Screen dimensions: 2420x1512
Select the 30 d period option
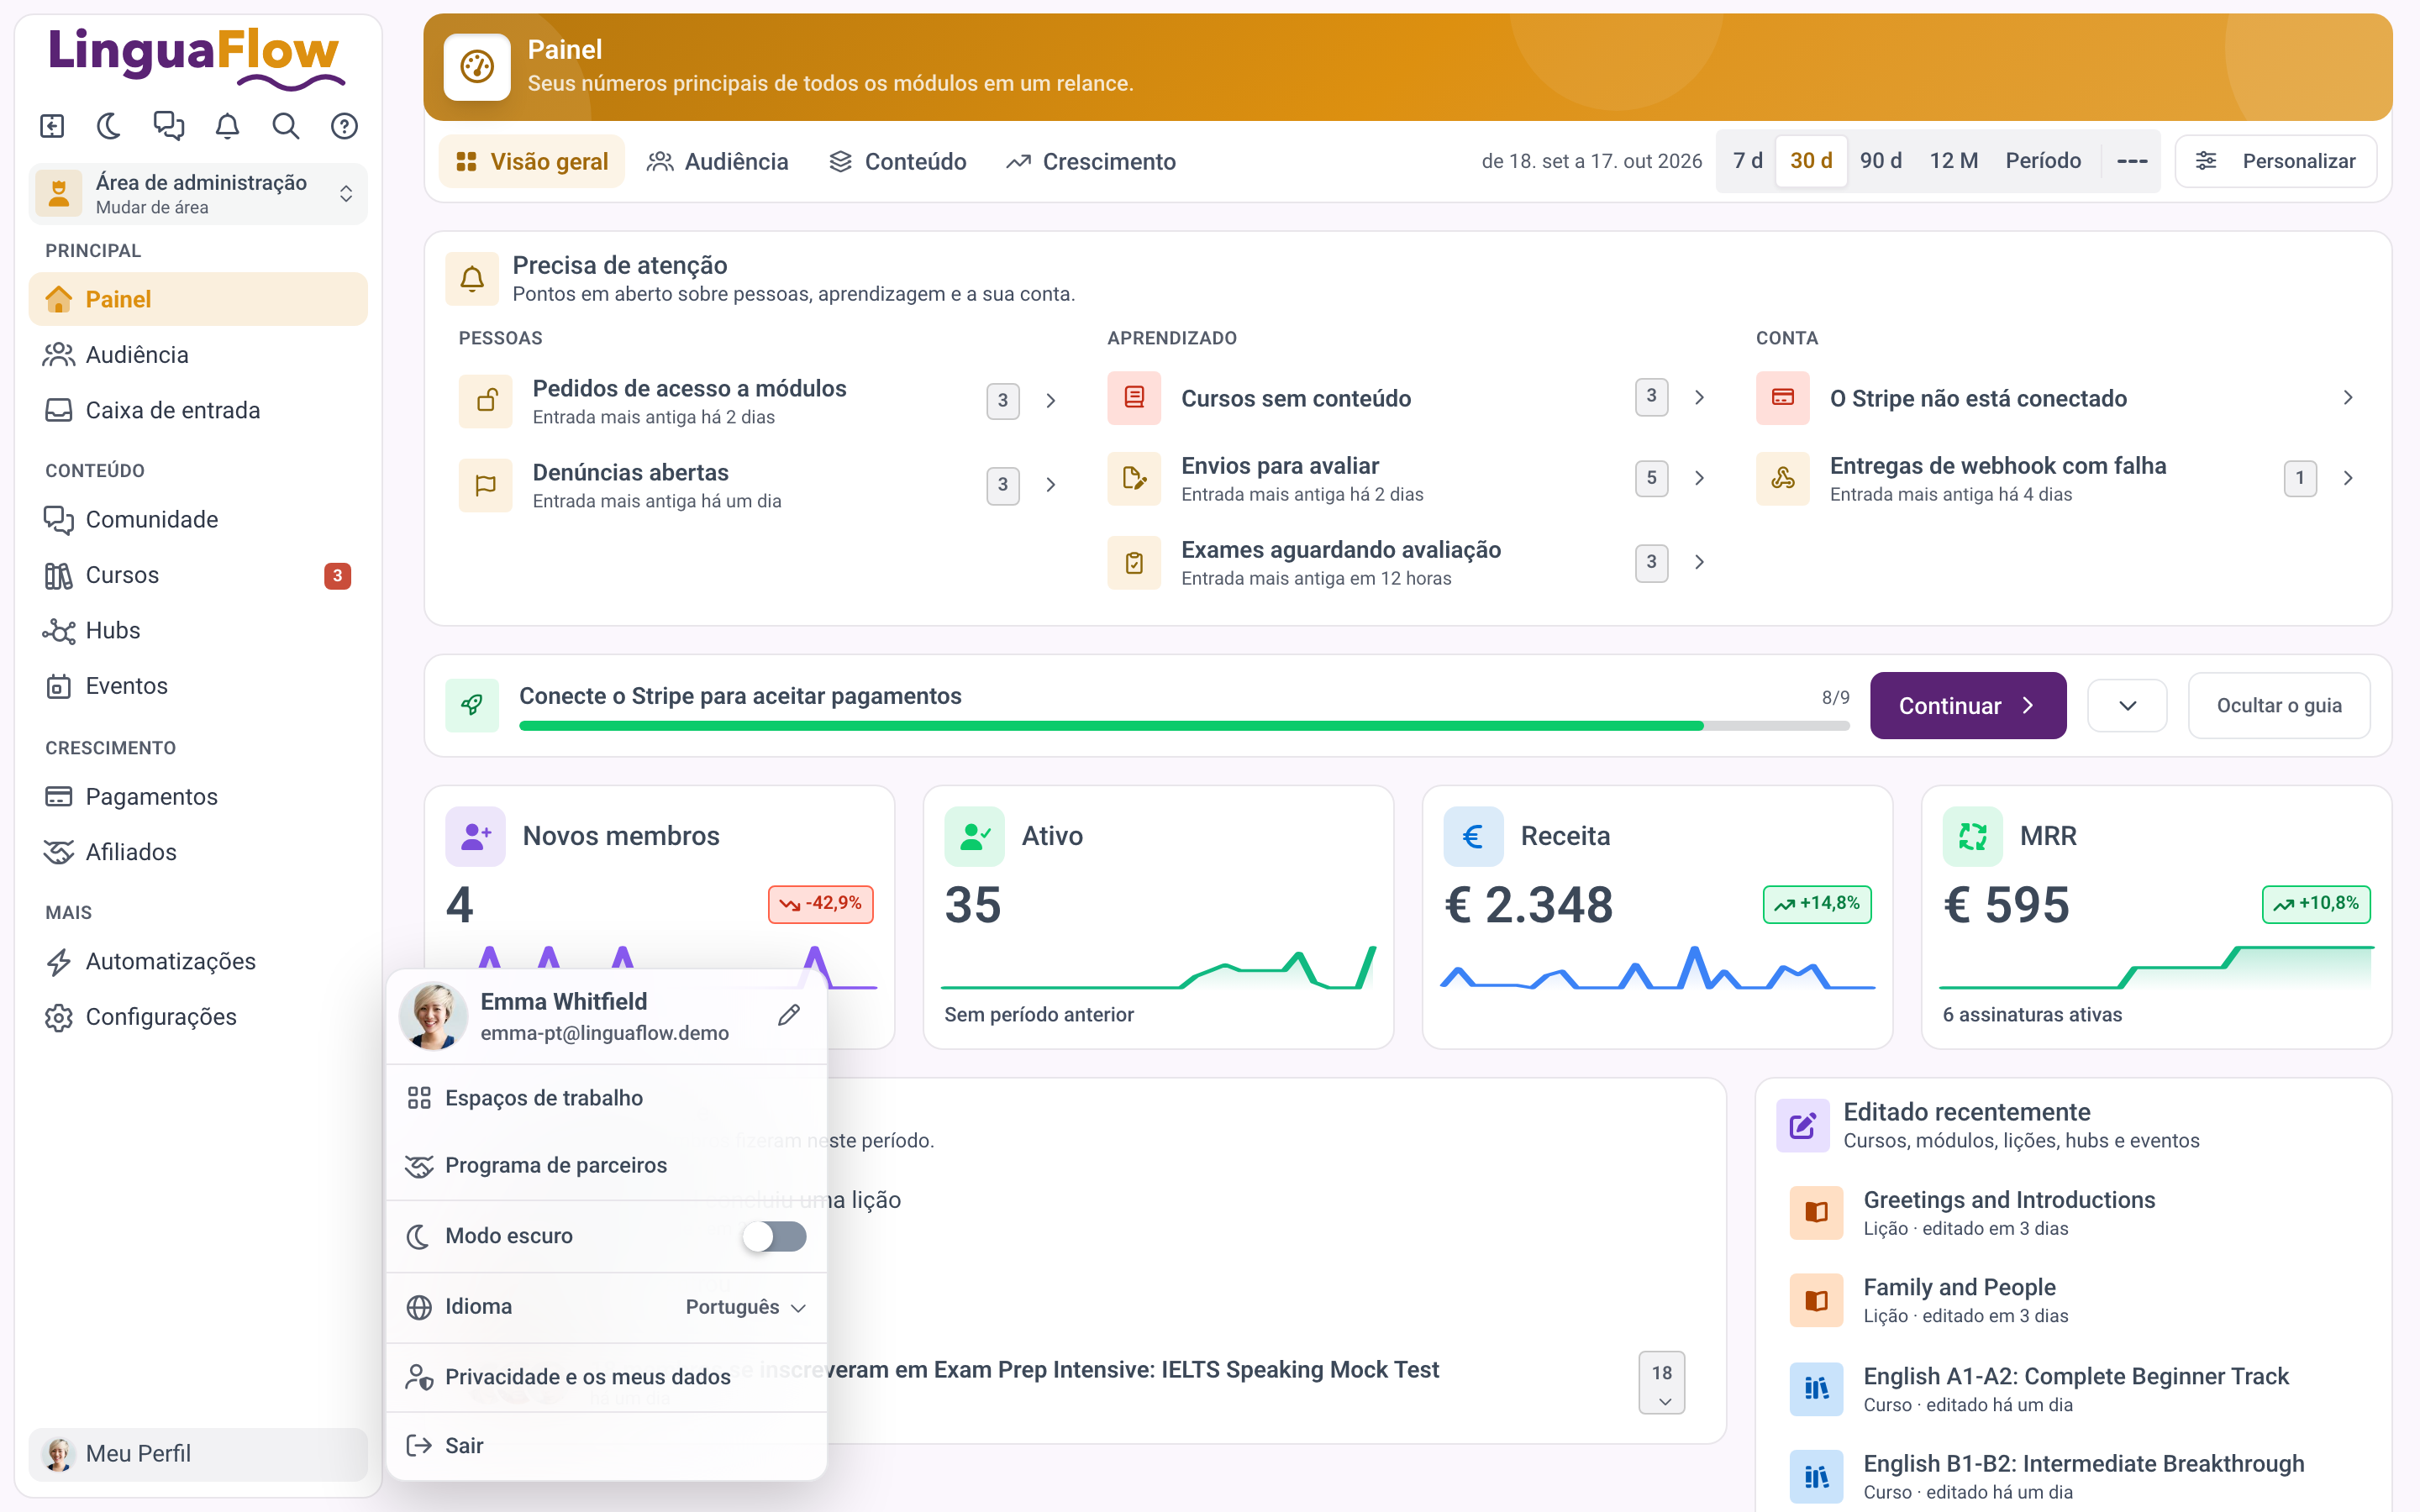click(x=1811, y=161)
